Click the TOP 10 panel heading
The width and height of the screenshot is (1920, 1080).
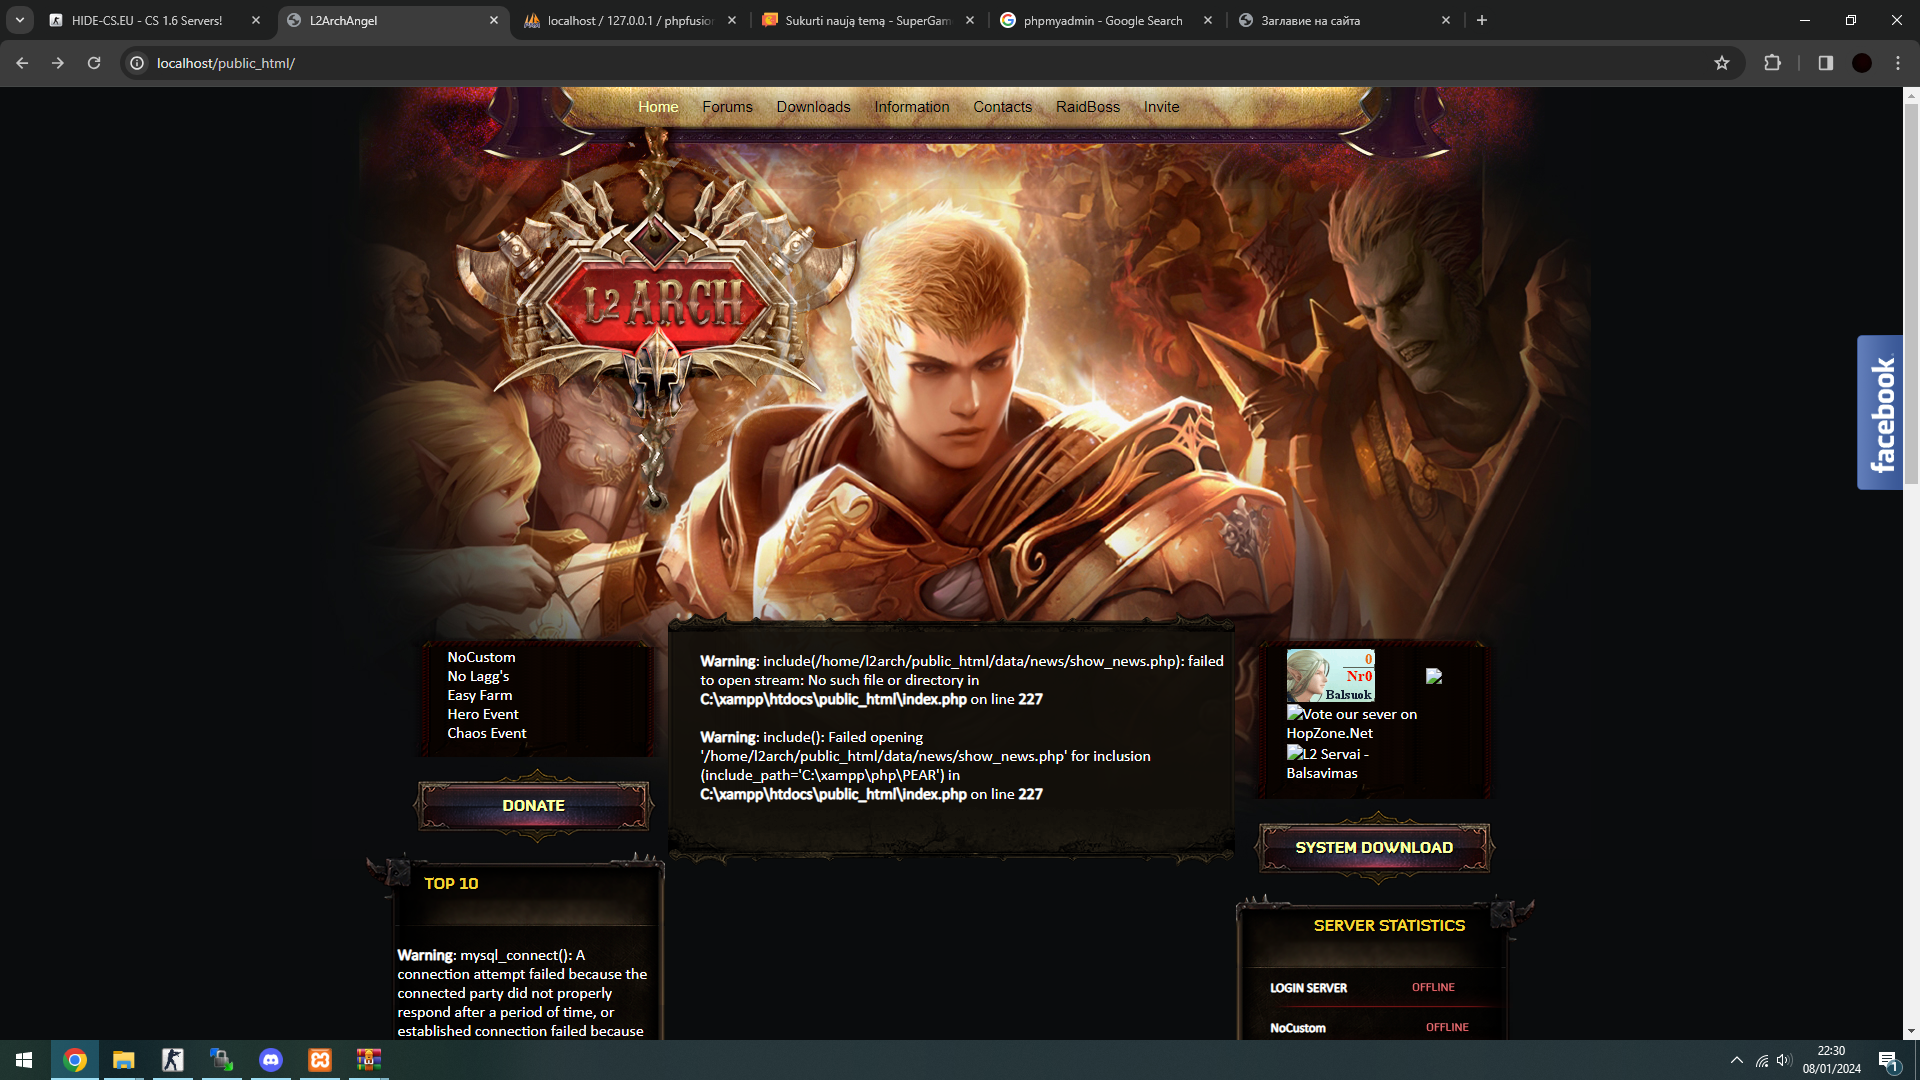(451, 884)
